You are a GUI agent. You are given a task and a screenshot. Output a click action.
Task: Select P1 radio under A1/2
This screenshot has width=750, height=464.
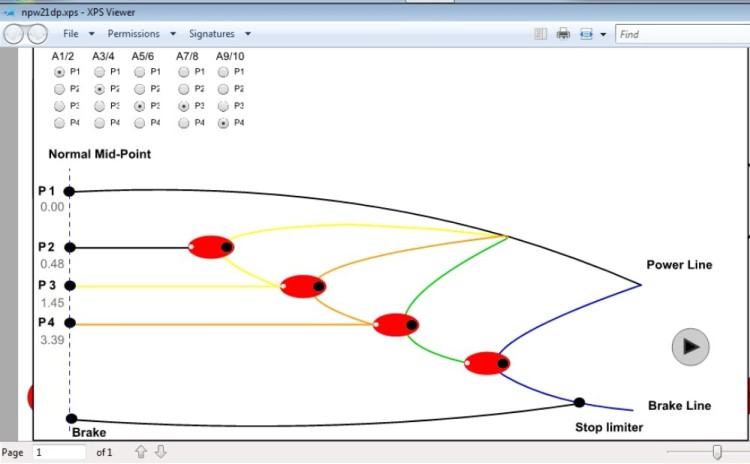pyautogui.click(x=60, y=72)
